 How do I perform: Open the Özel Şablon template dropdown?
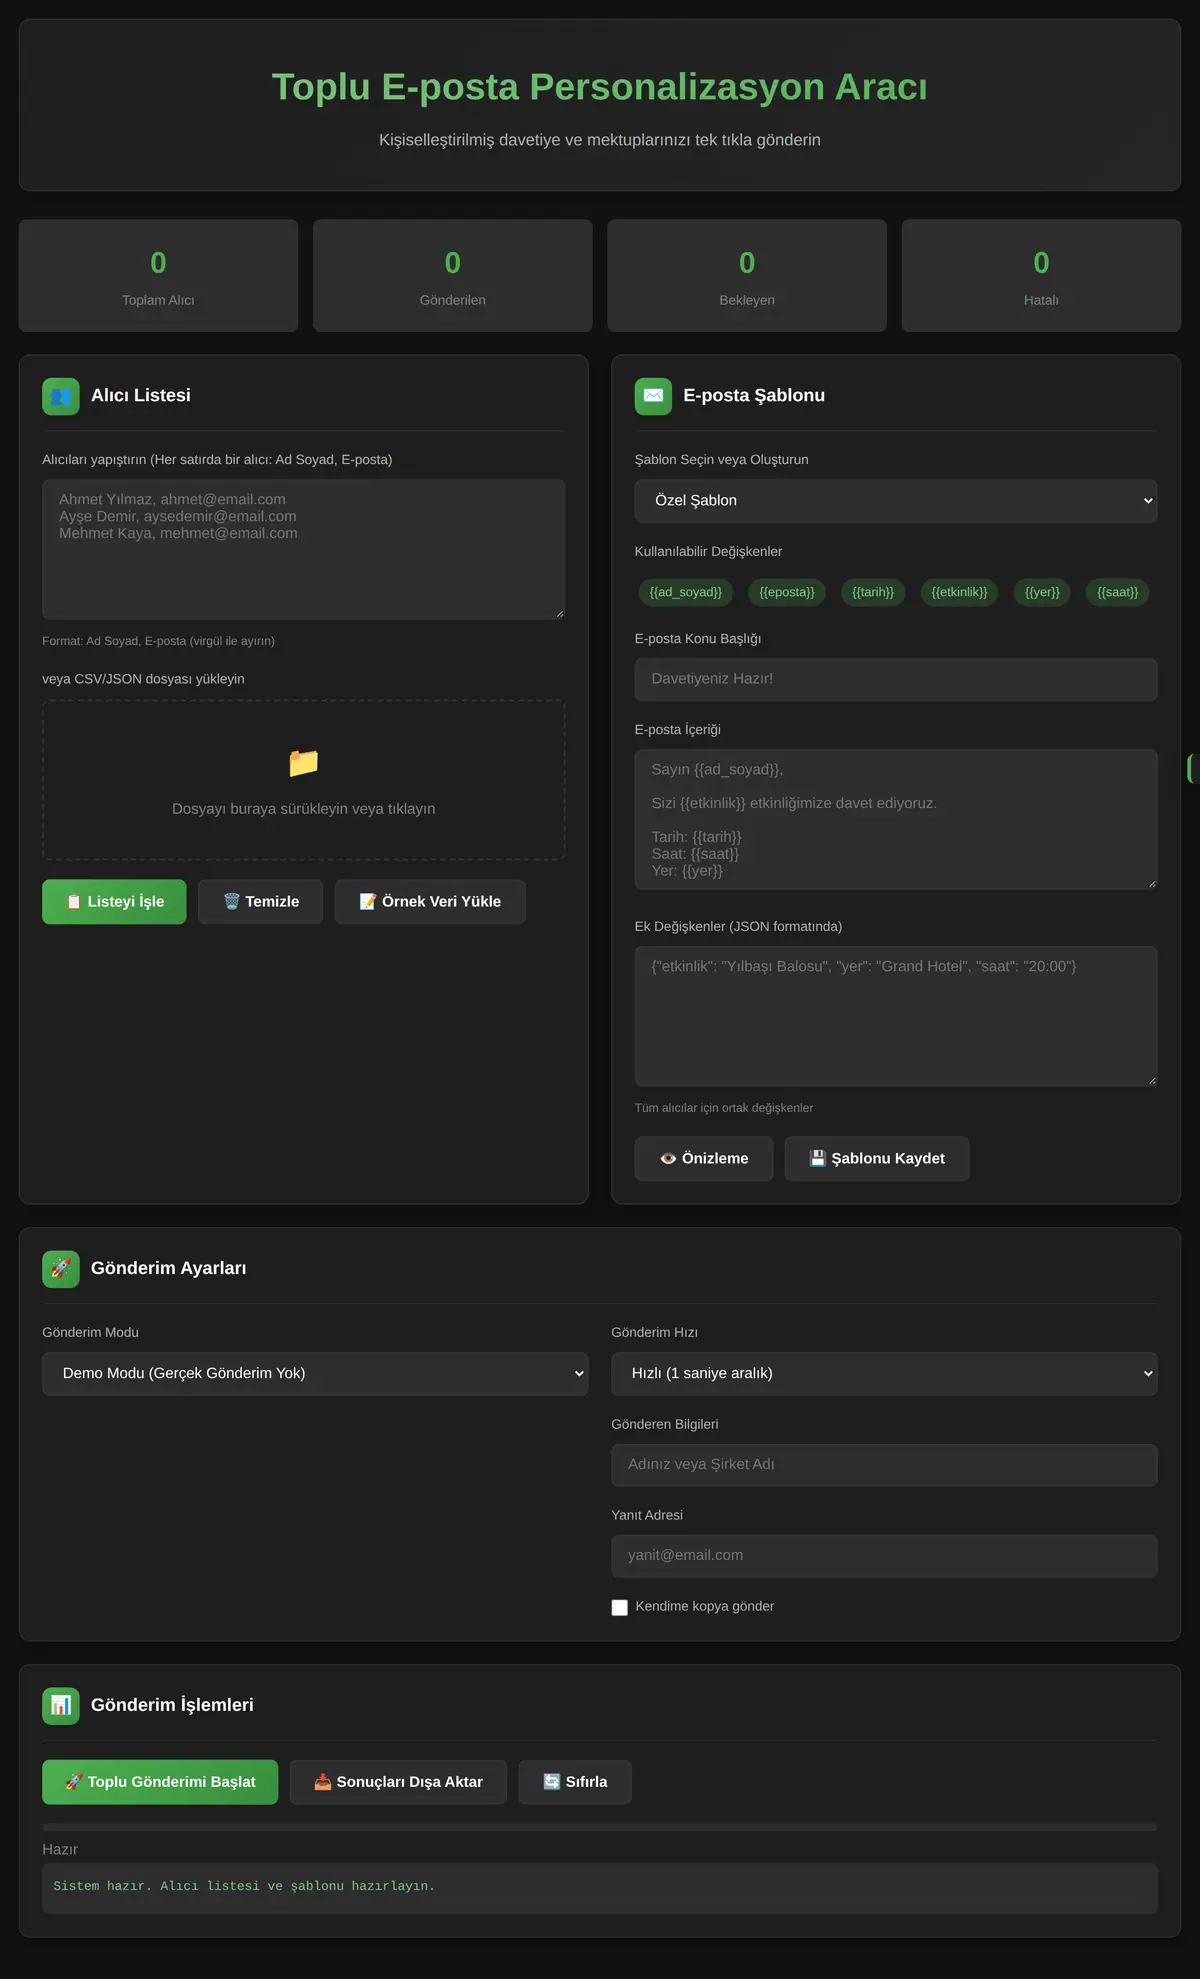pyautogui.click(x=896, y=501)
